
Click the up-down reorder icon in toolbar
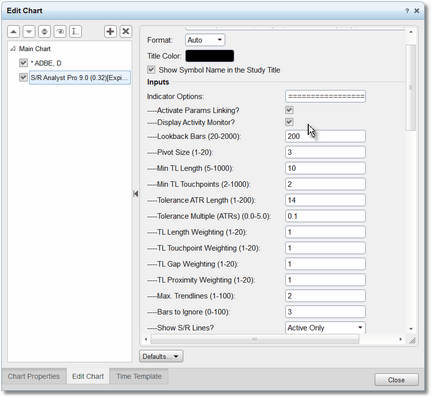[44, 32]
